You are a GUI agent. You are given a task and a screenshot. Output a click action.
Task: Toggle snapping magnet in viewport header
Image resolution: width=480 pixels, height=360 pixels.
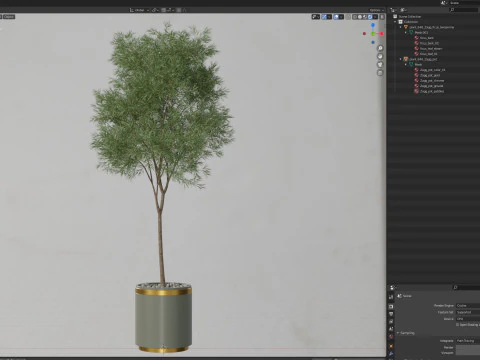point(163,10)
